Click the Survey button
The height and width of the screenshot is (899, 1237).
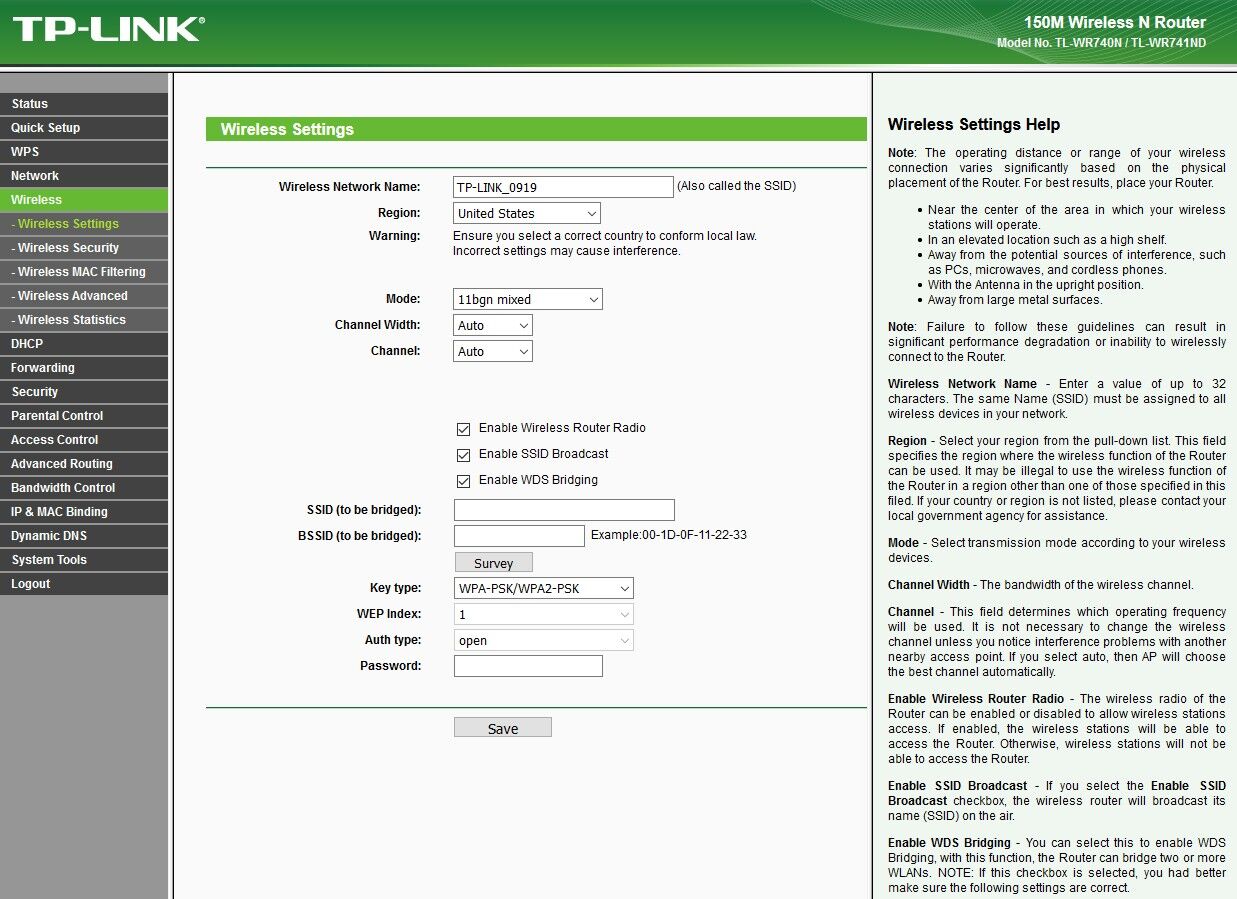pyautogui.click(x=493, y=563)
